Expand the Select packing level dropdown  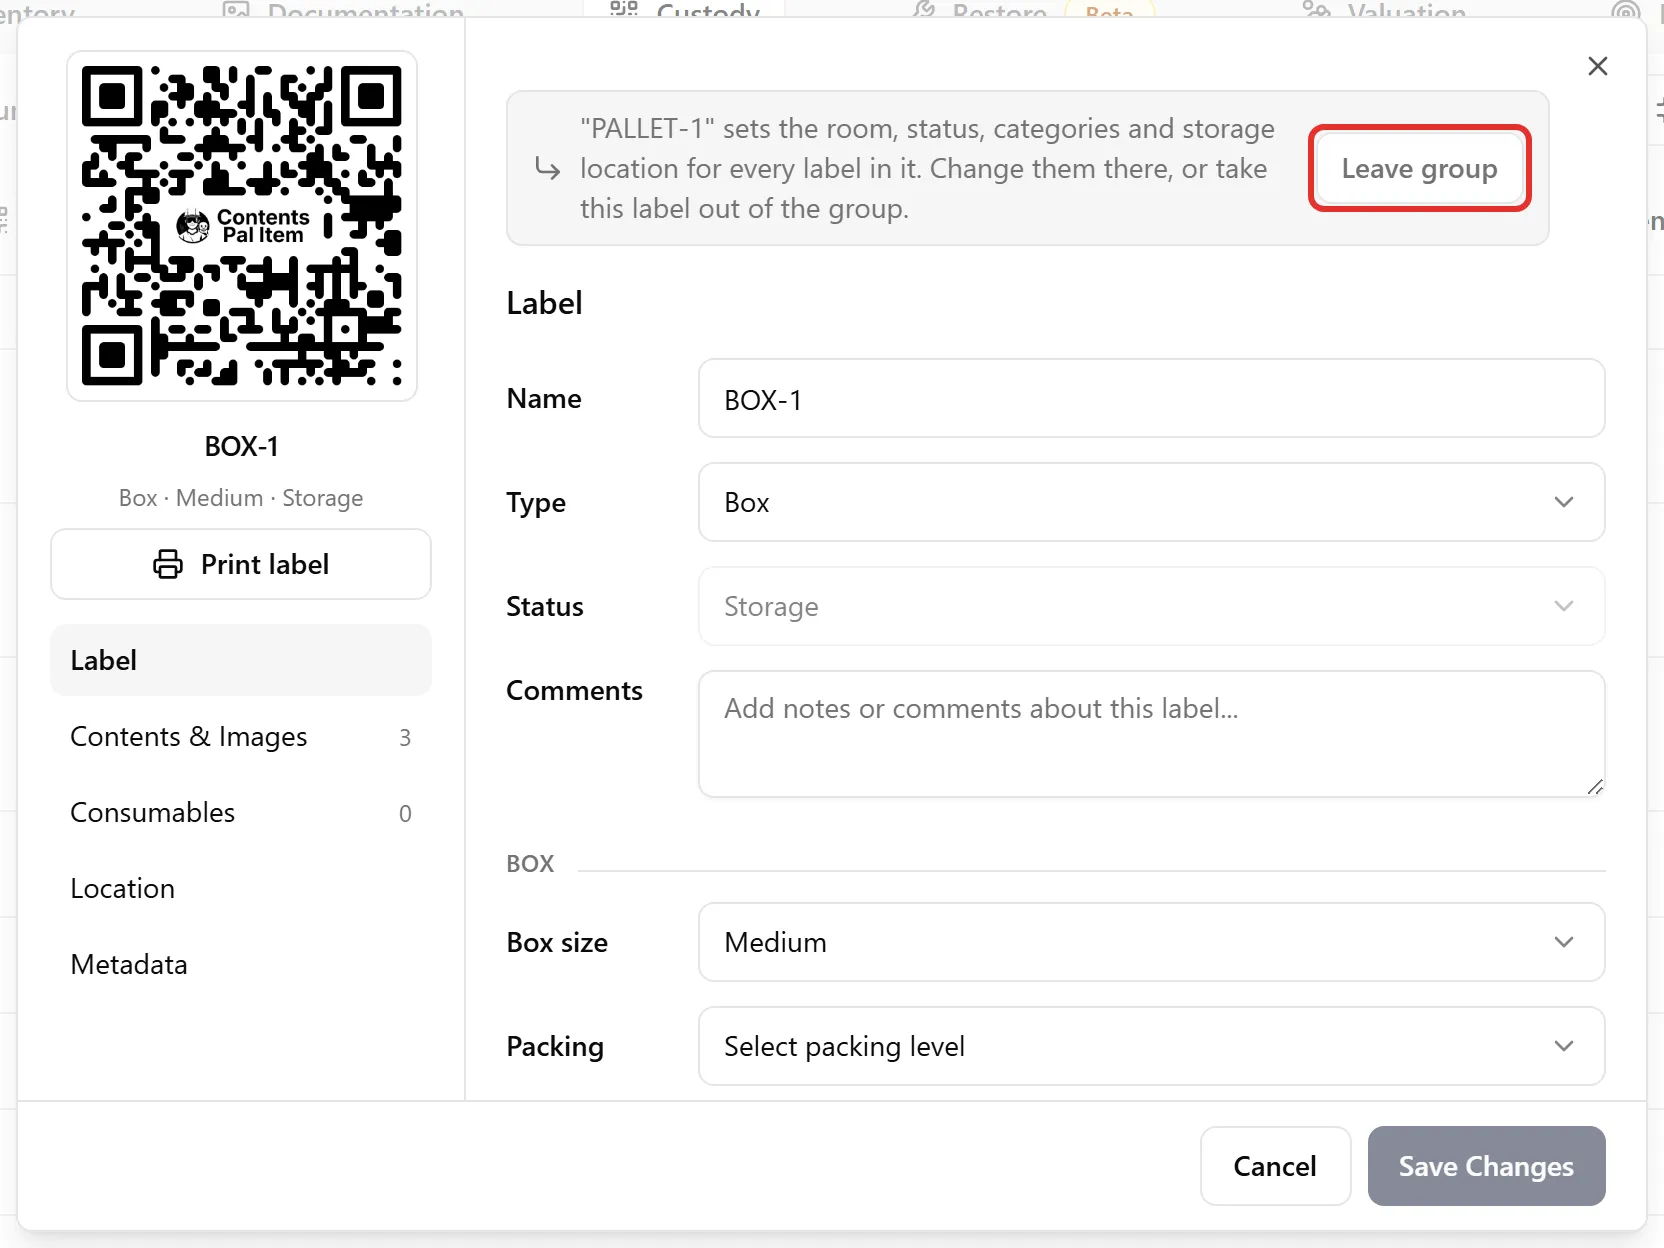pos(1151,1046)
